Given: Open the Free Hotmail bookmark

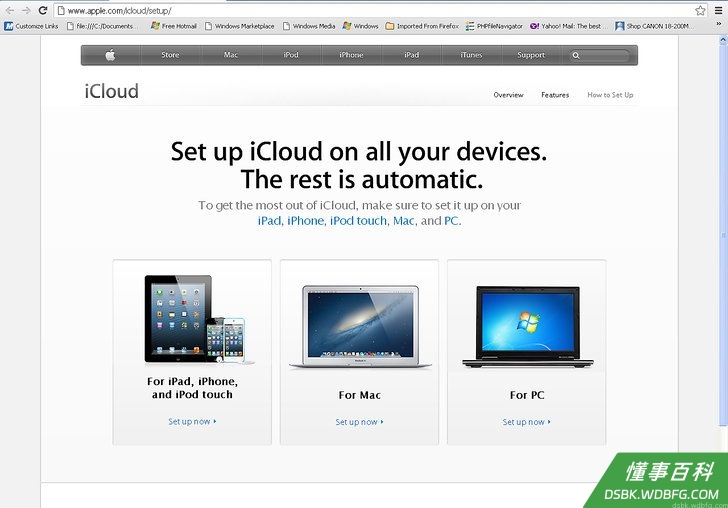Looking at the screenshot, I should pyautogui.click(x=174, y=26).
